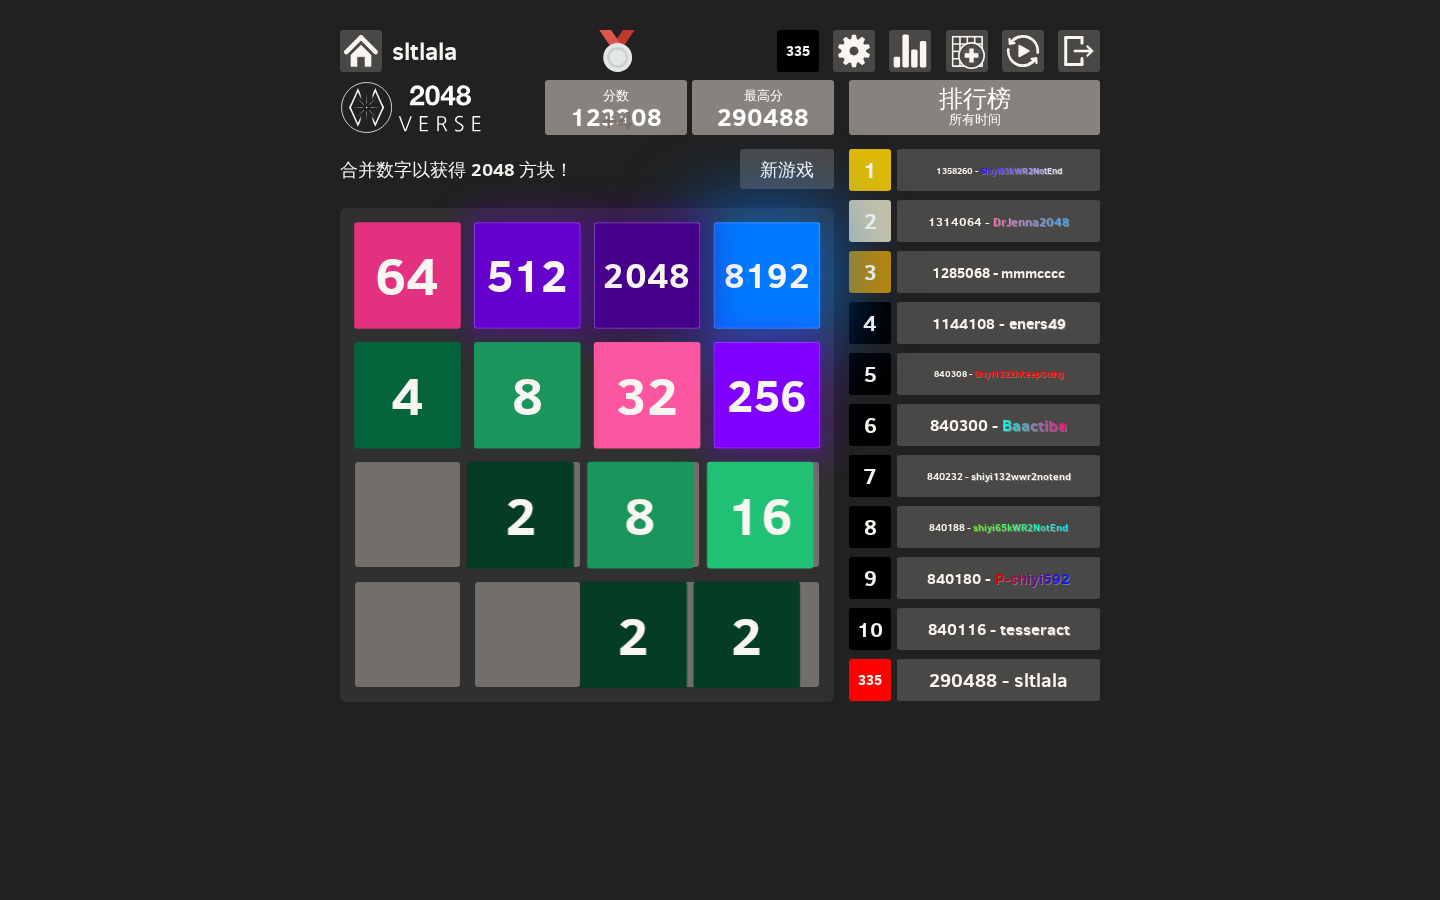Click the 16 tile
Image resolution: width=1440 pixels, height=900 pixels.
click(x=761, y=515)
